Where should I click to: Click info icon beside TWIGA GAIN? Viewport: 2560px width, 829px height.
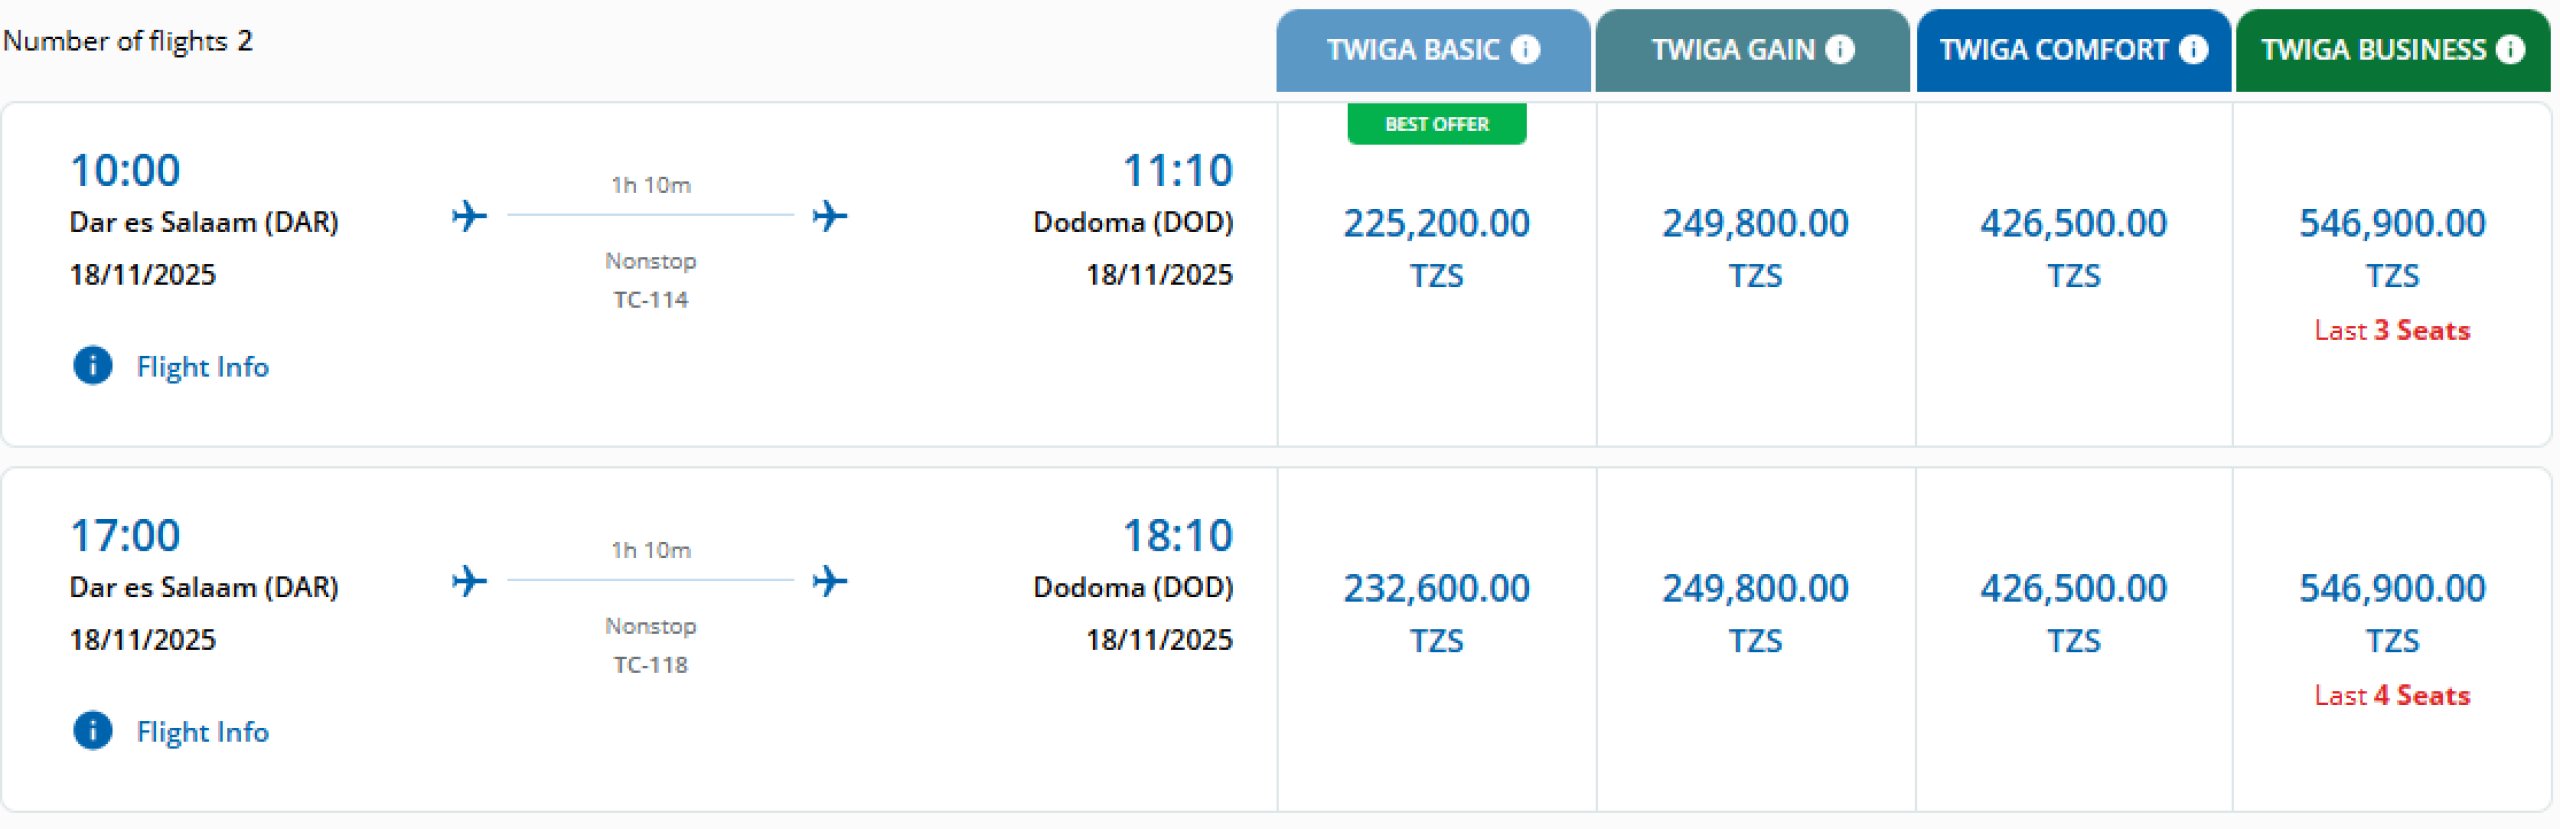(1840, 49)
